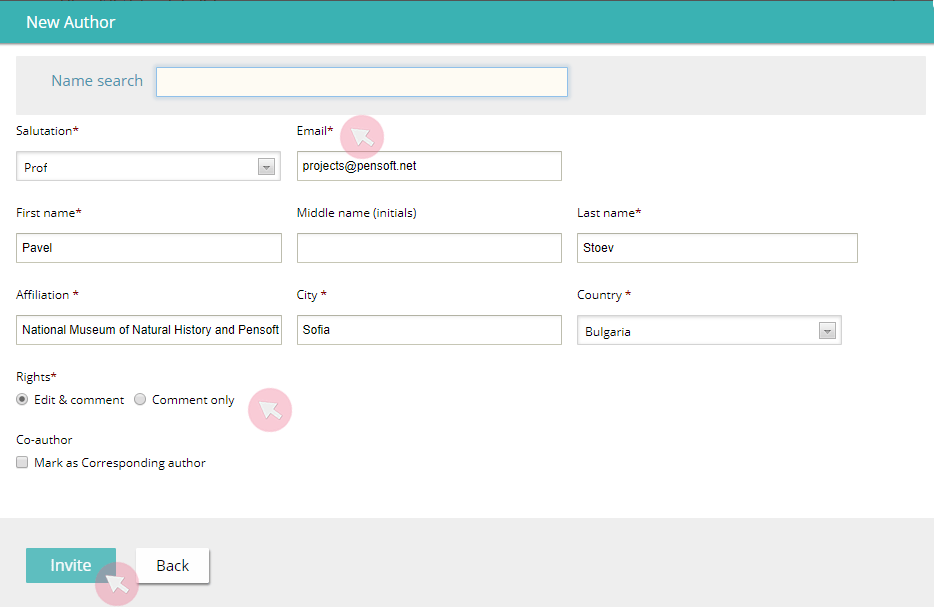Click the Email field with projects@pensoft.net
Screen dimensions: 934x607
coord(429,166)
